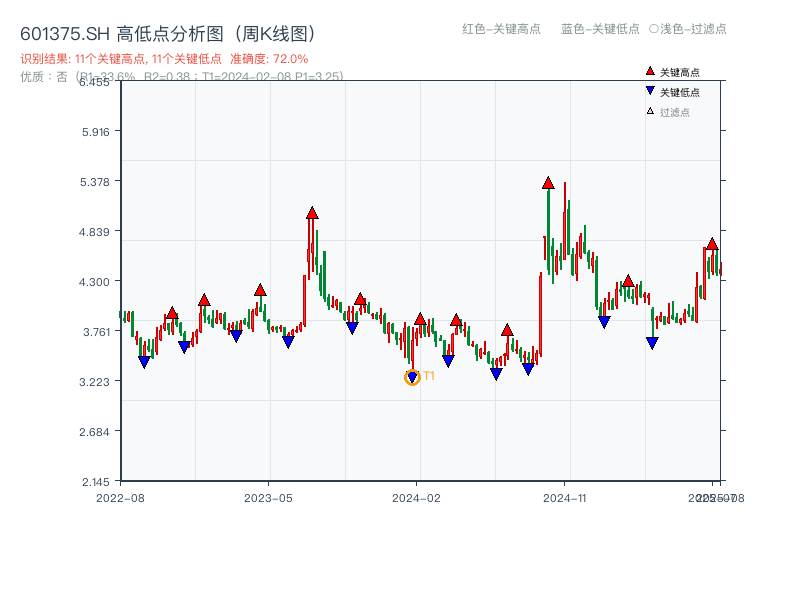Viewport: 800px width, 600px height.
Task: Click the last blue low-point marker near 2024-11
Action: [652, 343]
